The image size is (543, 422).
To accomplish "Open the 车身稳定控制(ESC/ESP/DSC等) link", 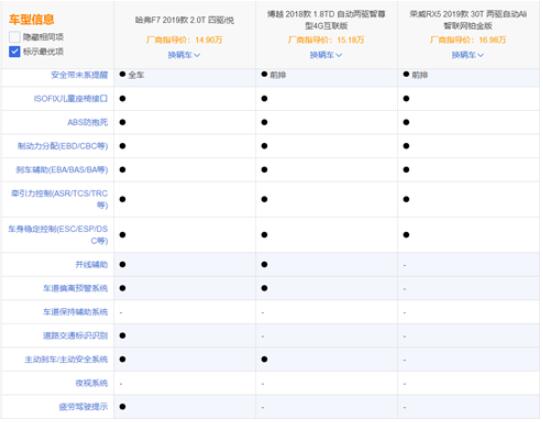I will click(x=58, y=235).
